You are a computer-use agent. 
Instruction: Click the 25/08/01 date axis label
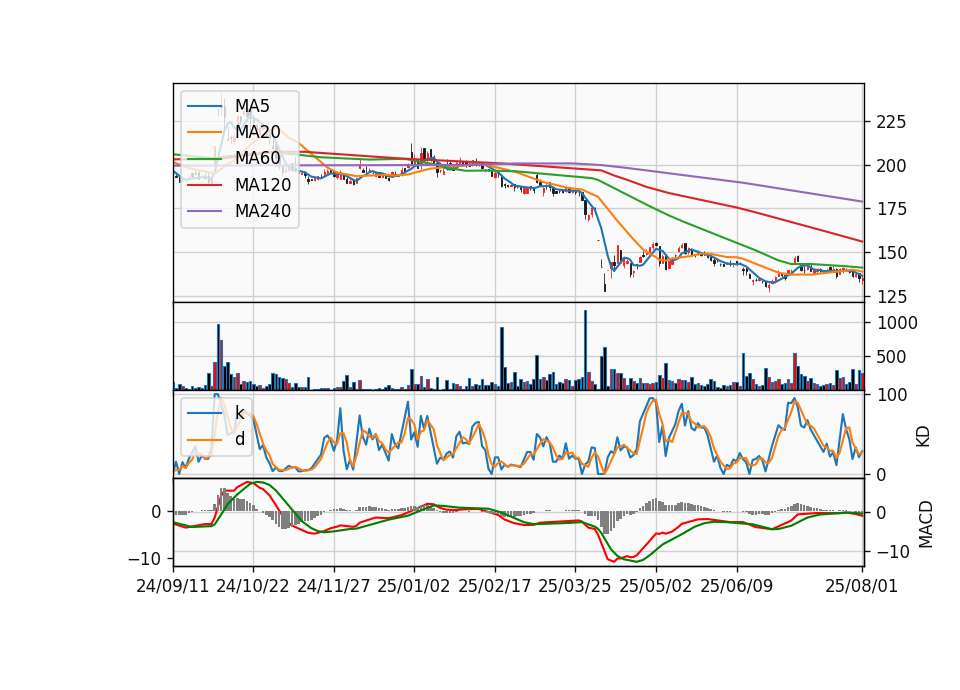coord(861,586)
